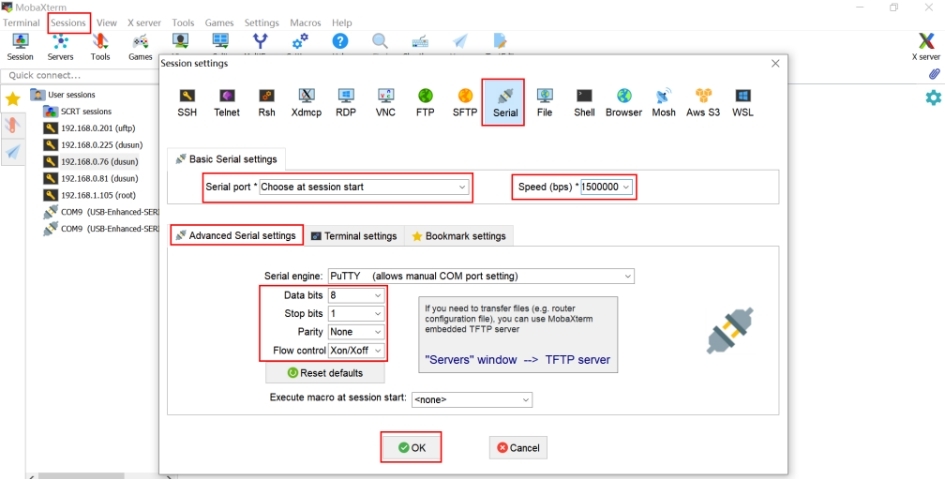Click the blue gears Settings toolbar icon
The height and width of the screenshot is (481, 945).
[x=300, y=42]
